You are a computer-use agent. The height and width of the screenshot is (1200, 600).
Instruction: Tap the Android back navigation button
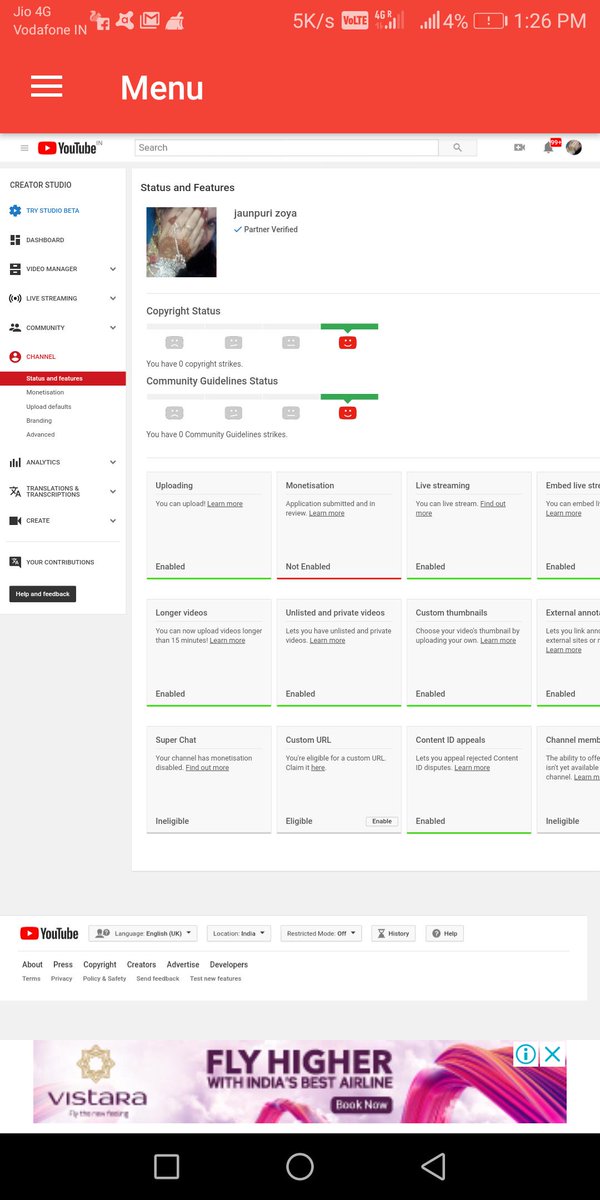point(432,1166)
